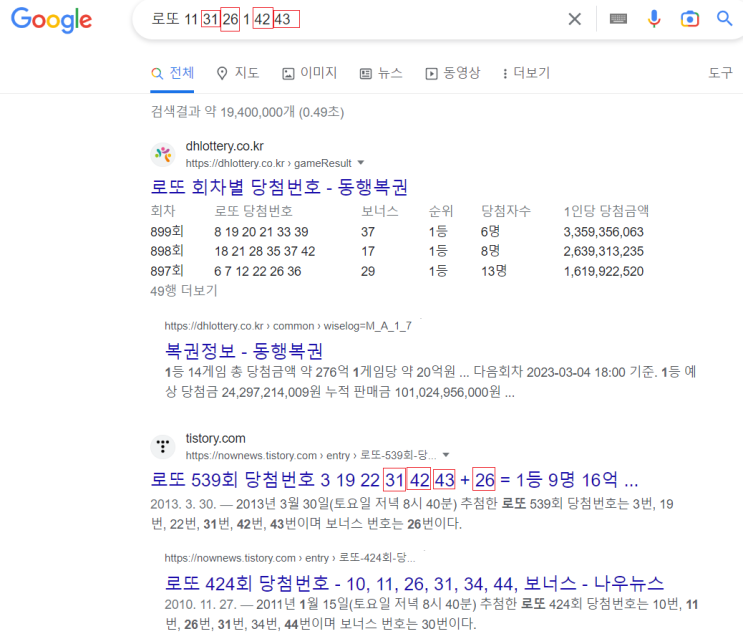Click winner count 13명

[494, 271]
